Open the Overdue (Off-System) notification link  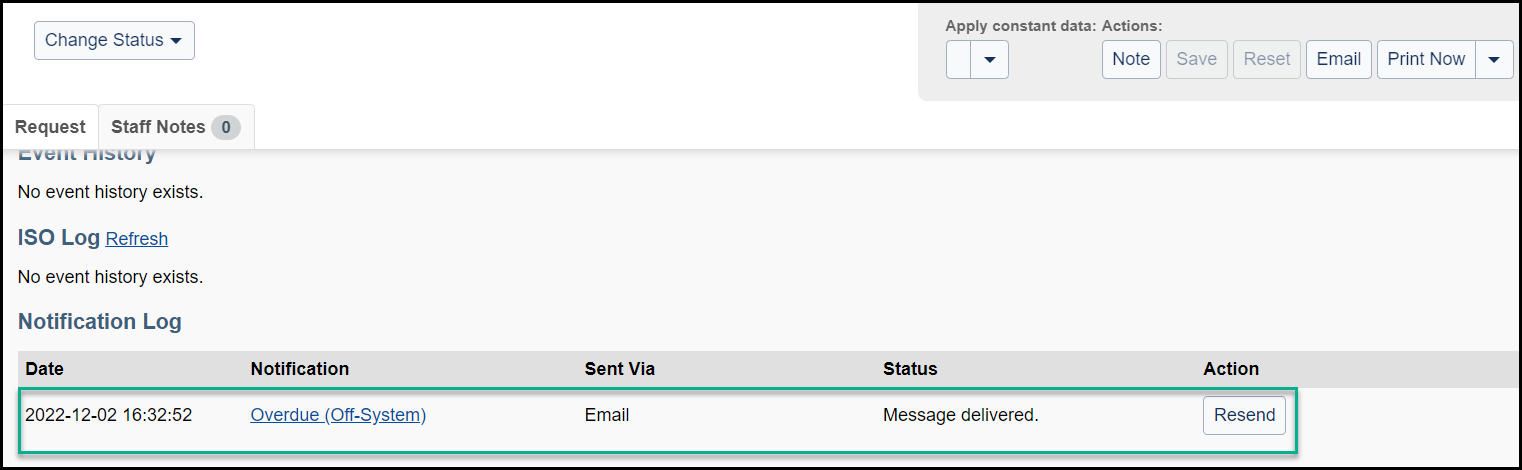[x=338, y=415]
